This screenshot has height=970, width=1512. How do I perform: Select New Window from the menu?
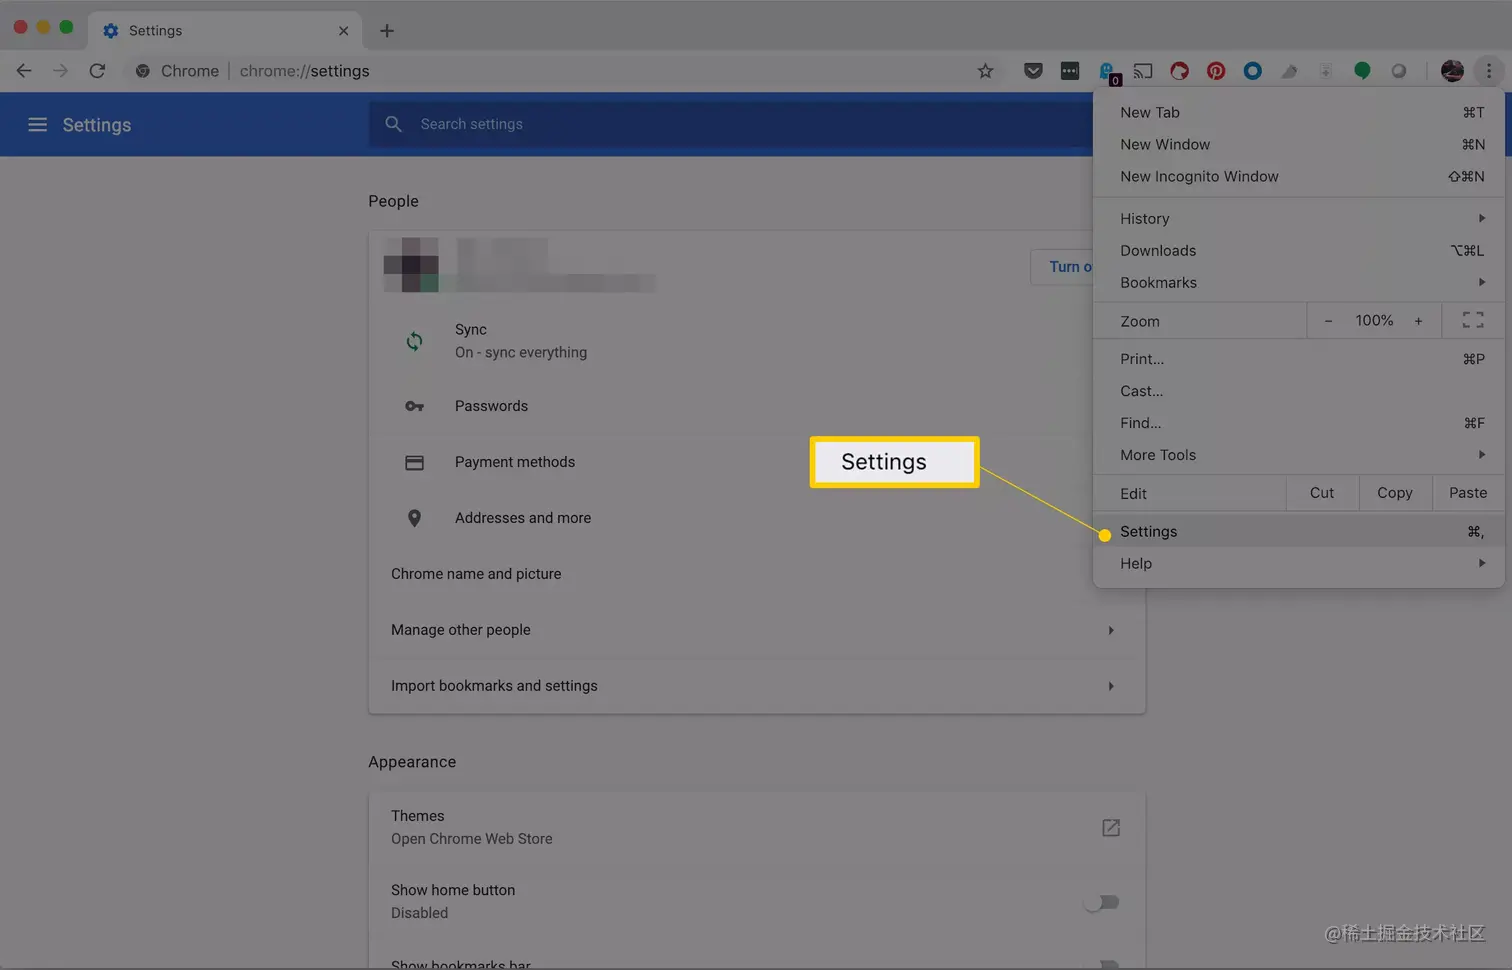coord(1298,144)
